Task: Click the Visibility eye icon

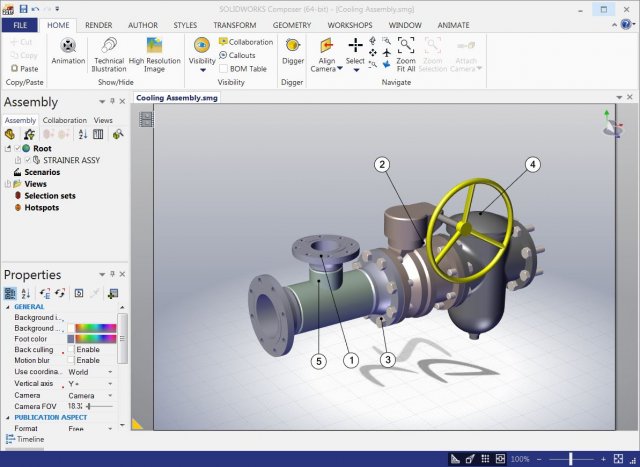Action: click(202, 45)
